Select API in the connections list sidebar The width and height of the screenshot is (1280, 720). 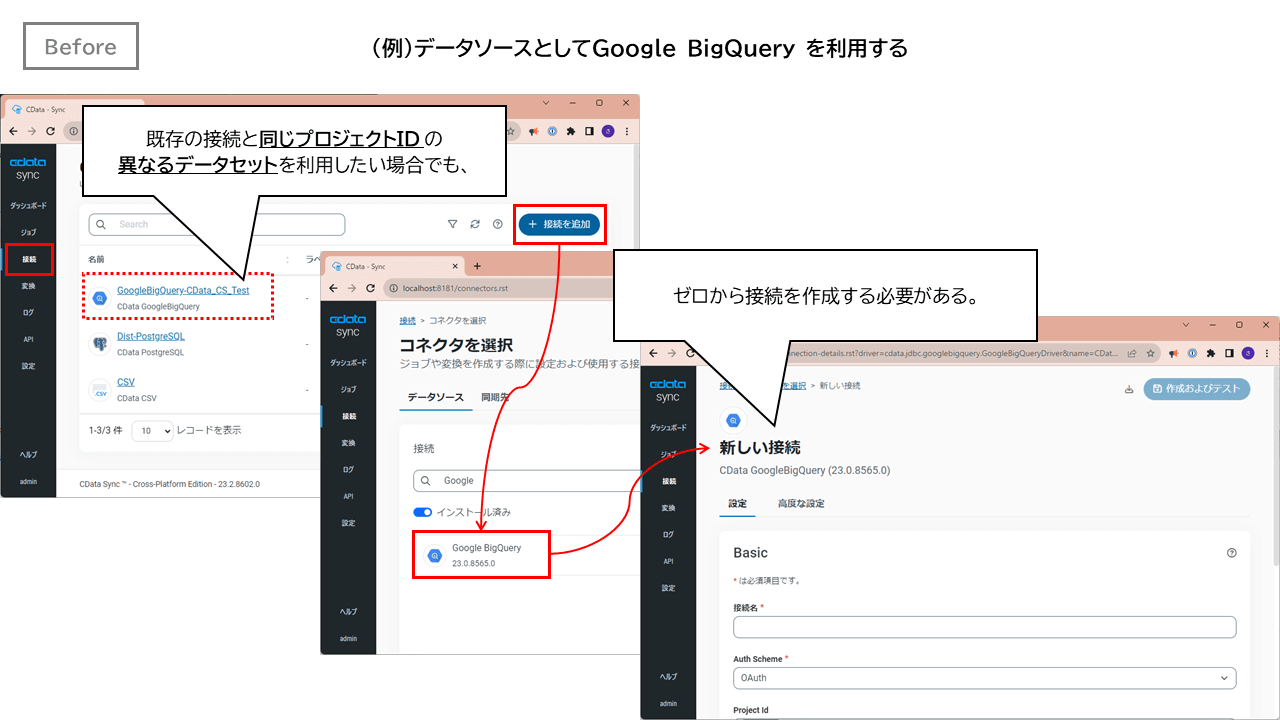click(x=28, y=339)
